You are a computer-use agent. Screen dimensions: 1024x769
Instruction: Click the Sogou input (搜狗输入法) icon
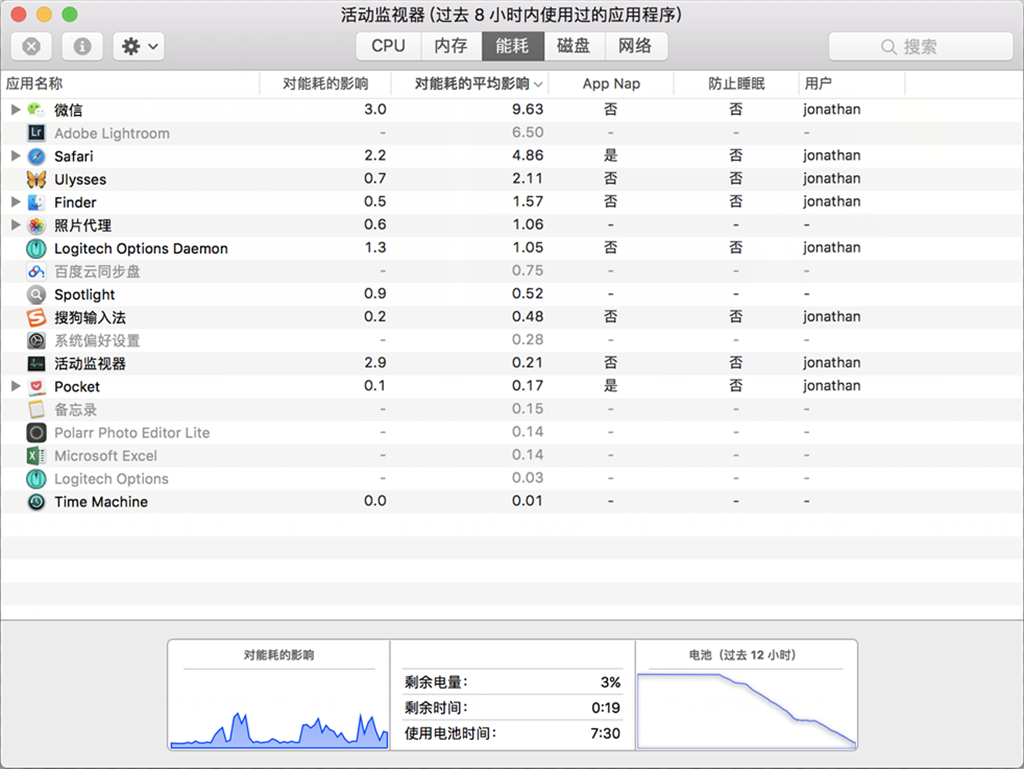click(36, 317)
